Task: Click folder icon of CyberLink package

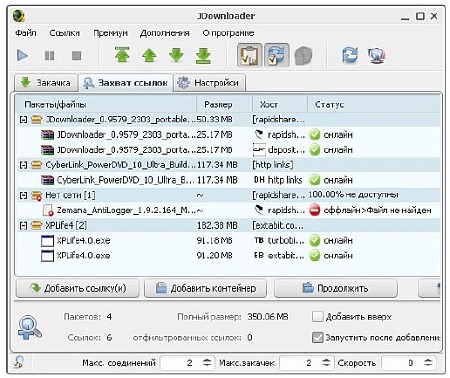Action: 36,165
